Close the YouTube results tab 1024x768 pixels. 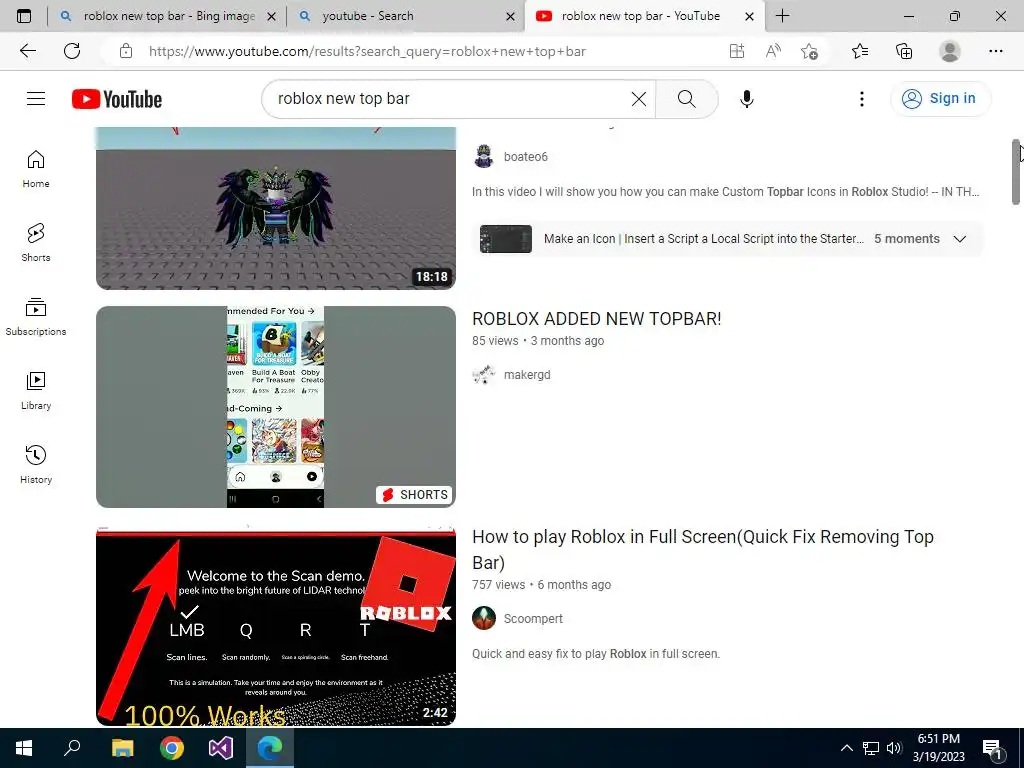[x=750, y=16]
